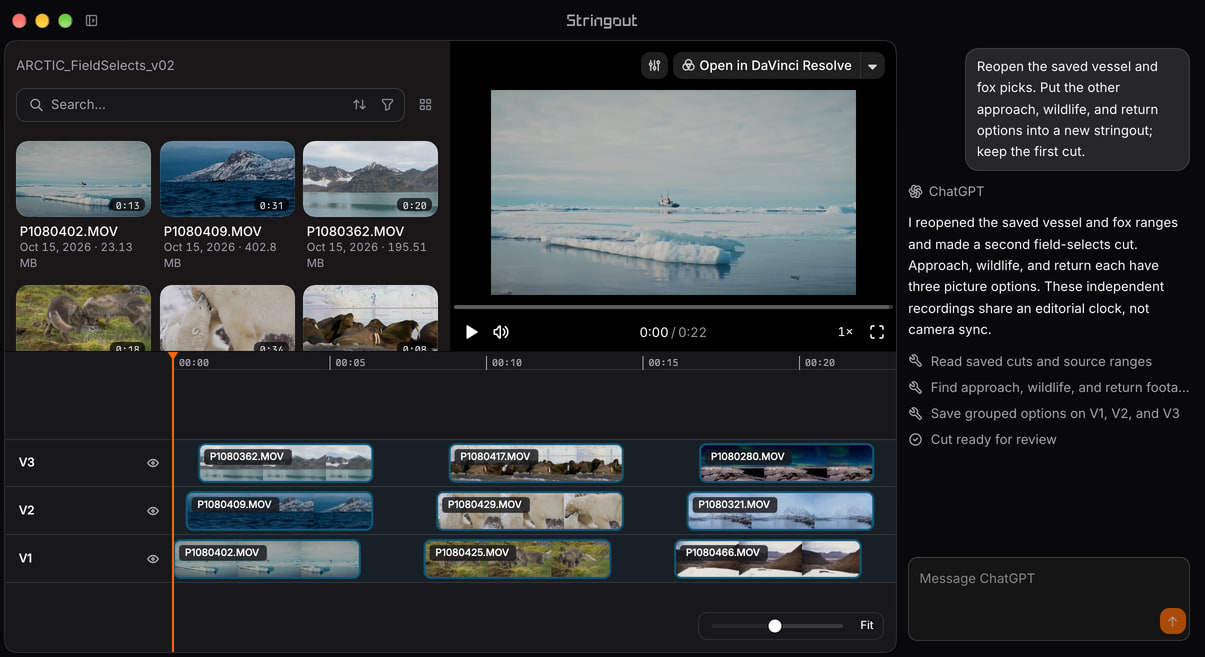Screen dimensions: 1205x657
Task: Click the V2 track label
Action: [27, 511]
